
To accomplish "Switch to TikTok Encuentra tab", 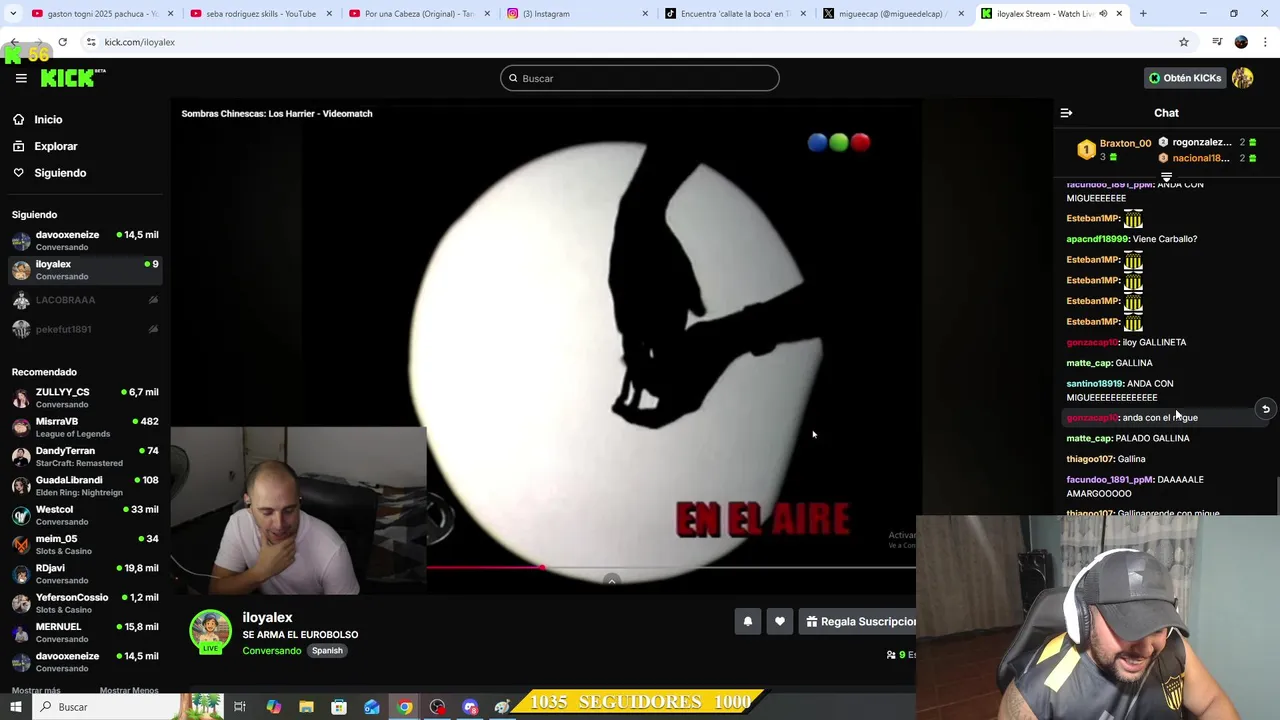I will click(735, 14).
